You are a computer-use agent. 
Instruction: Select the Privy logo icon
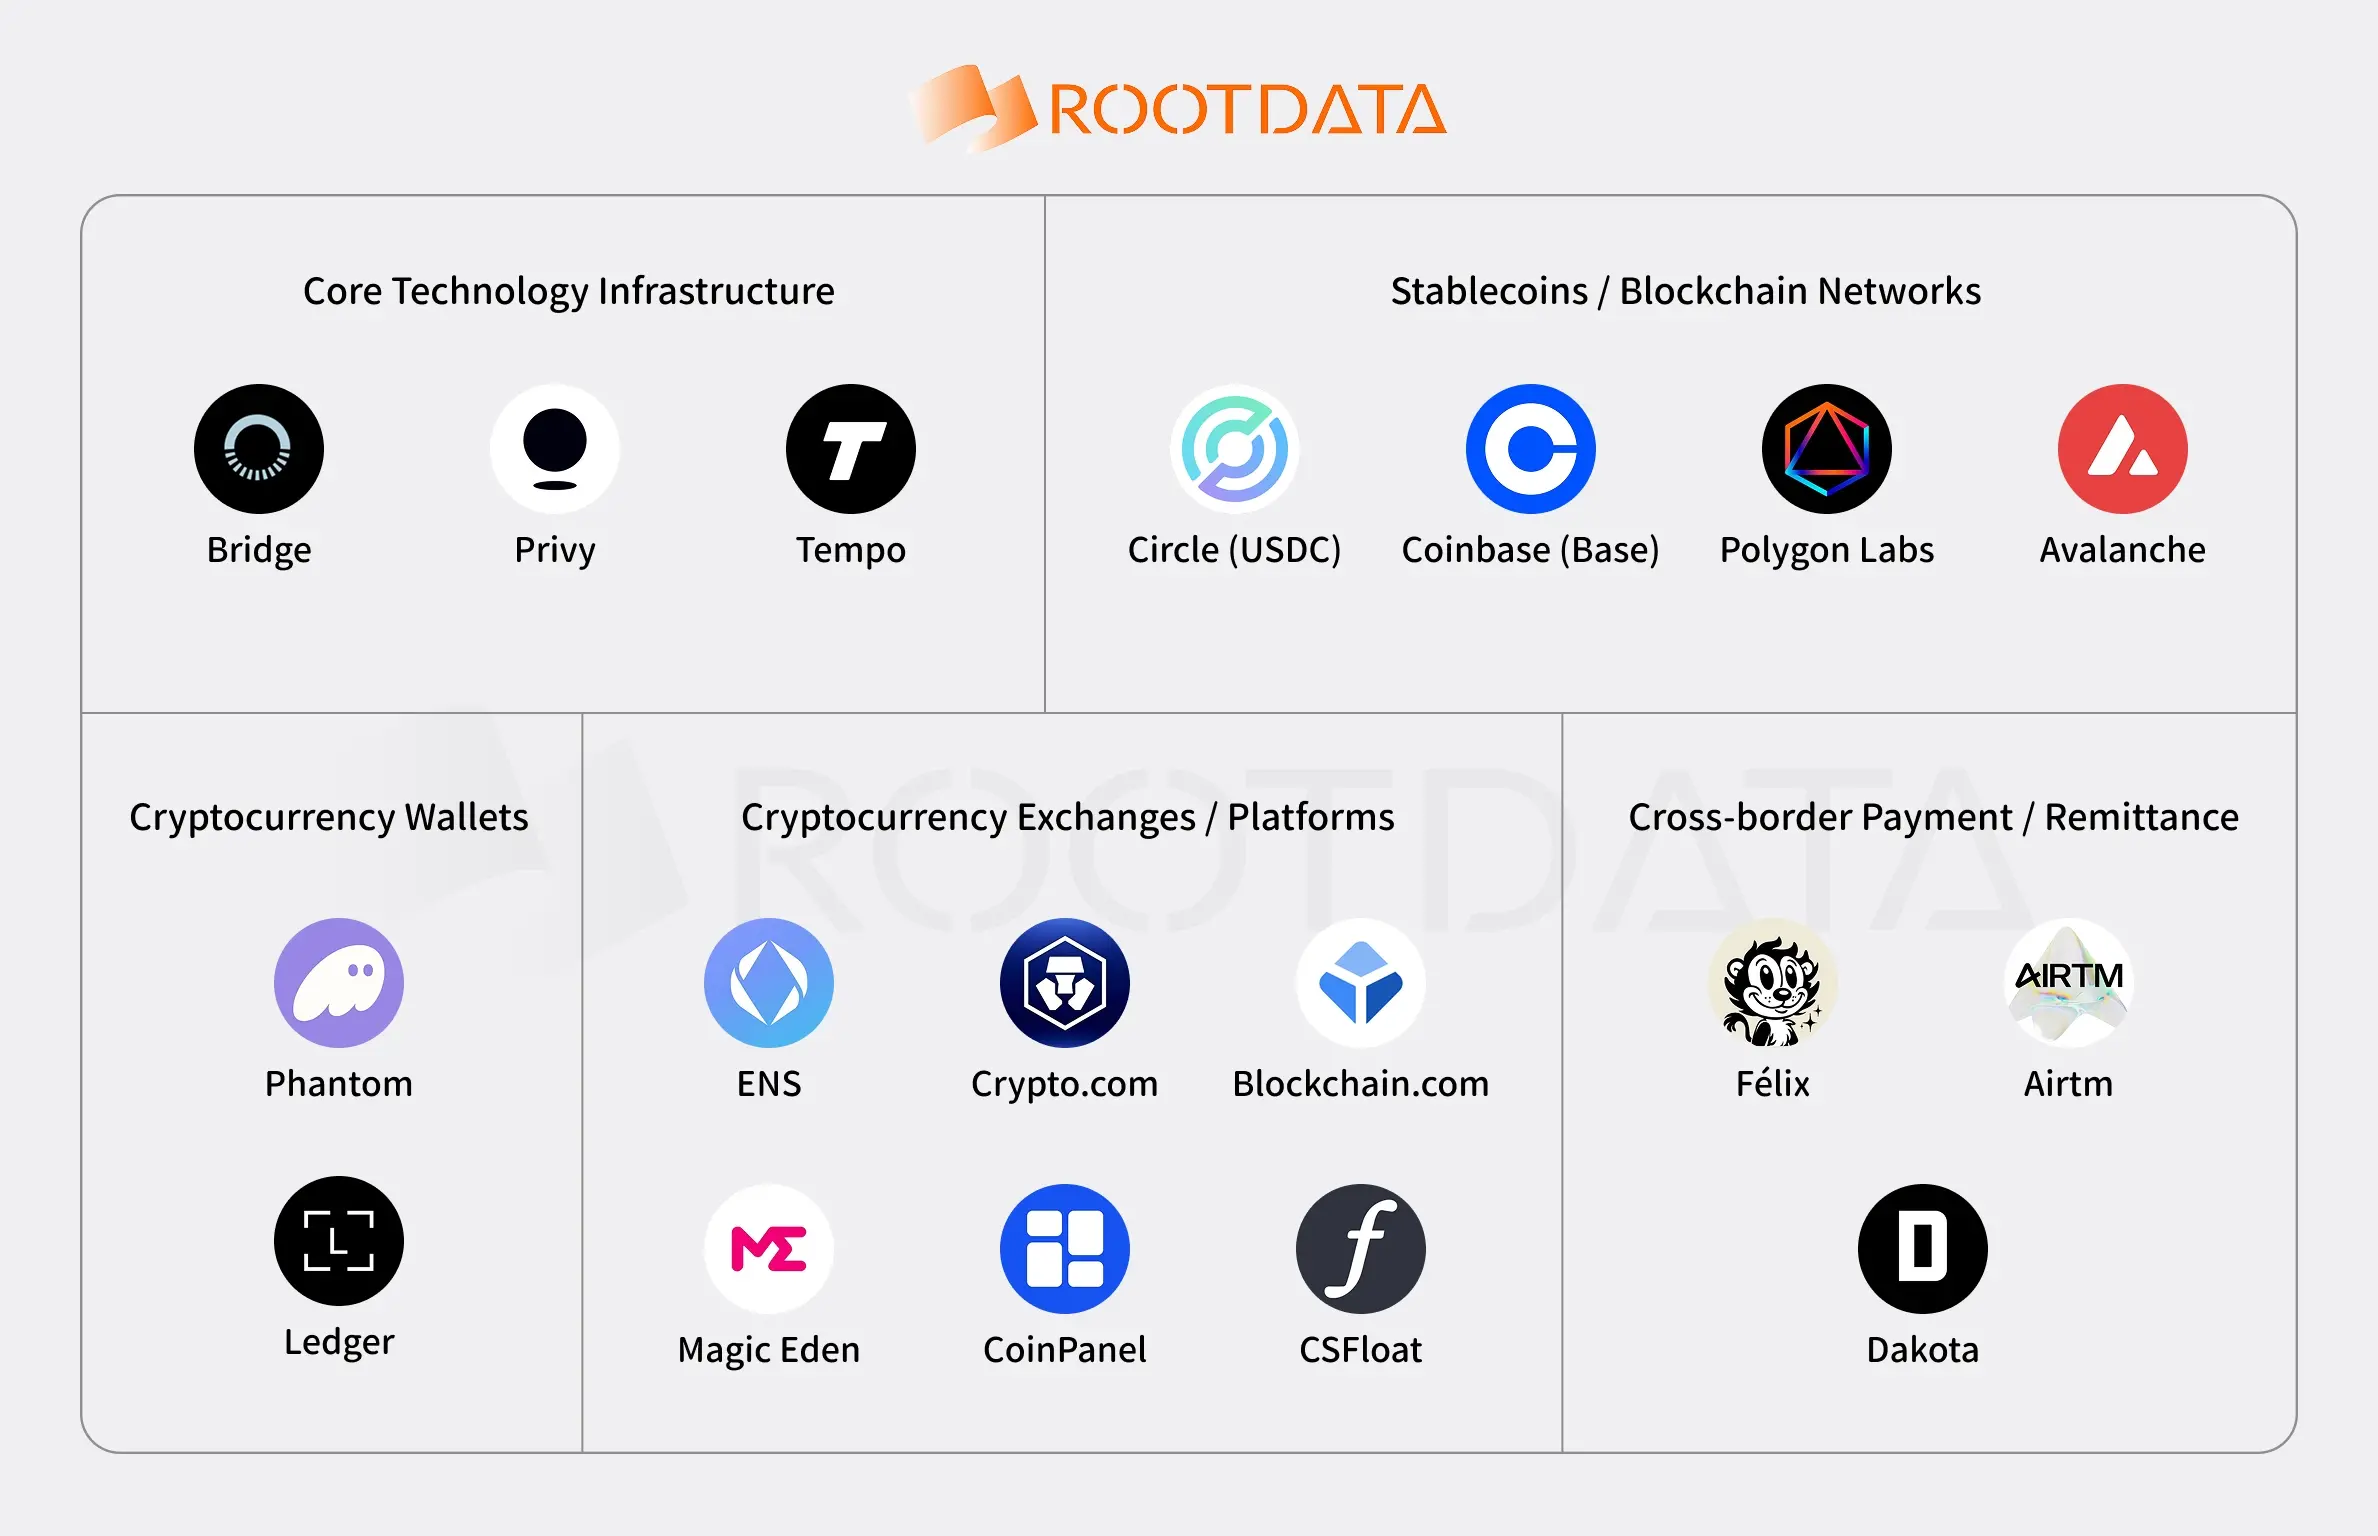point(555,449)
